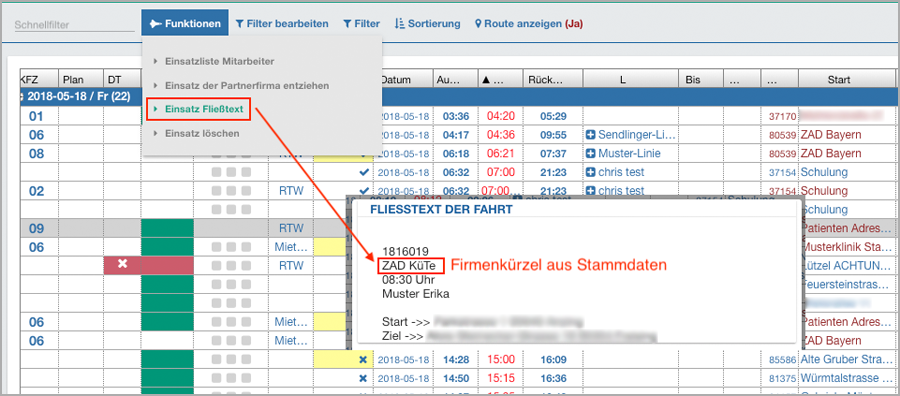900x396 pixels.
Task: Focus the Schnellfilter input field
Action: tap(73, 25)
